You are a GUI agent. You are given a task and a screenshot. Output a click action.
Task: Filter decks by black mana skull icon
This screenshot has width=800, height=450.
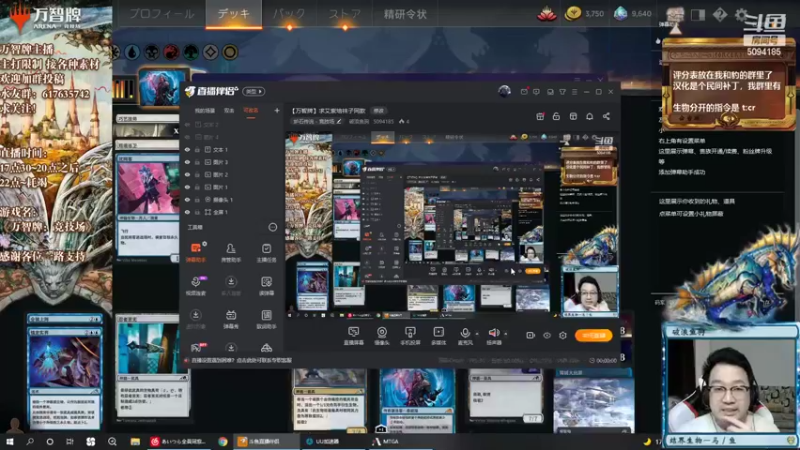[x=152, y=52]
